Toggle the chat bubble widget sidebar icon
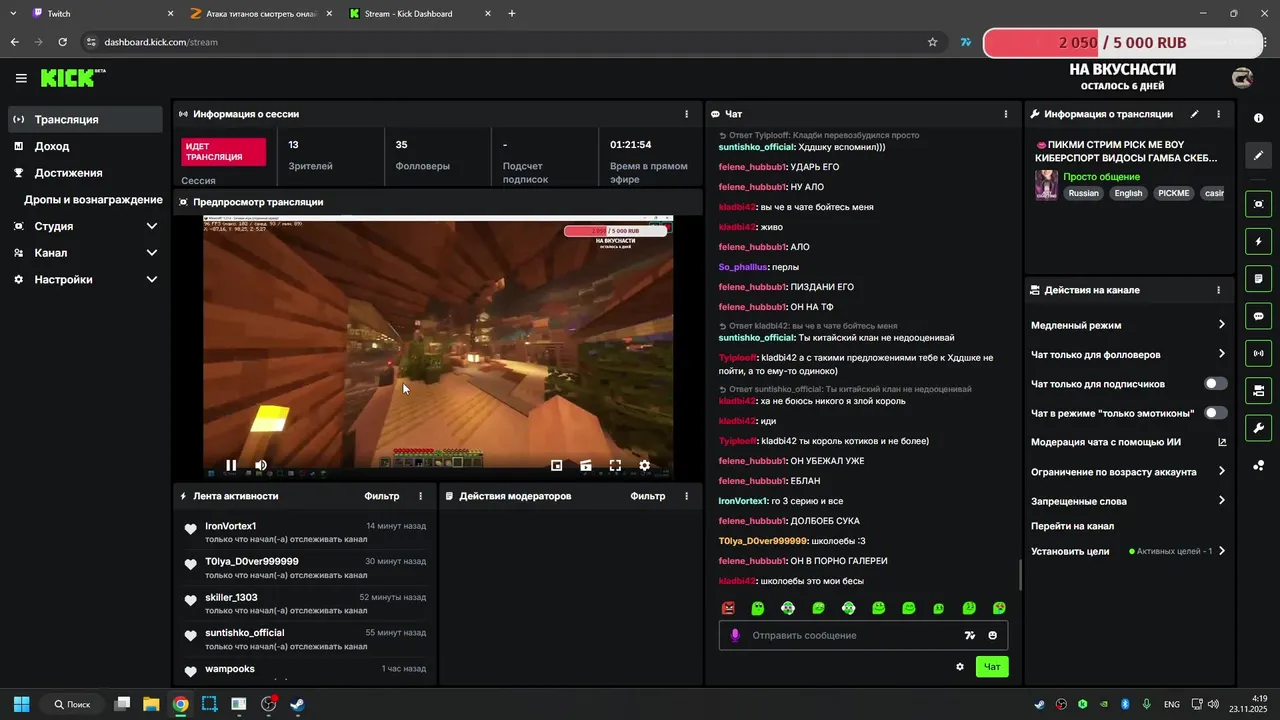The height and width of the screenshot is (720, 1280). coord(1258,316)
